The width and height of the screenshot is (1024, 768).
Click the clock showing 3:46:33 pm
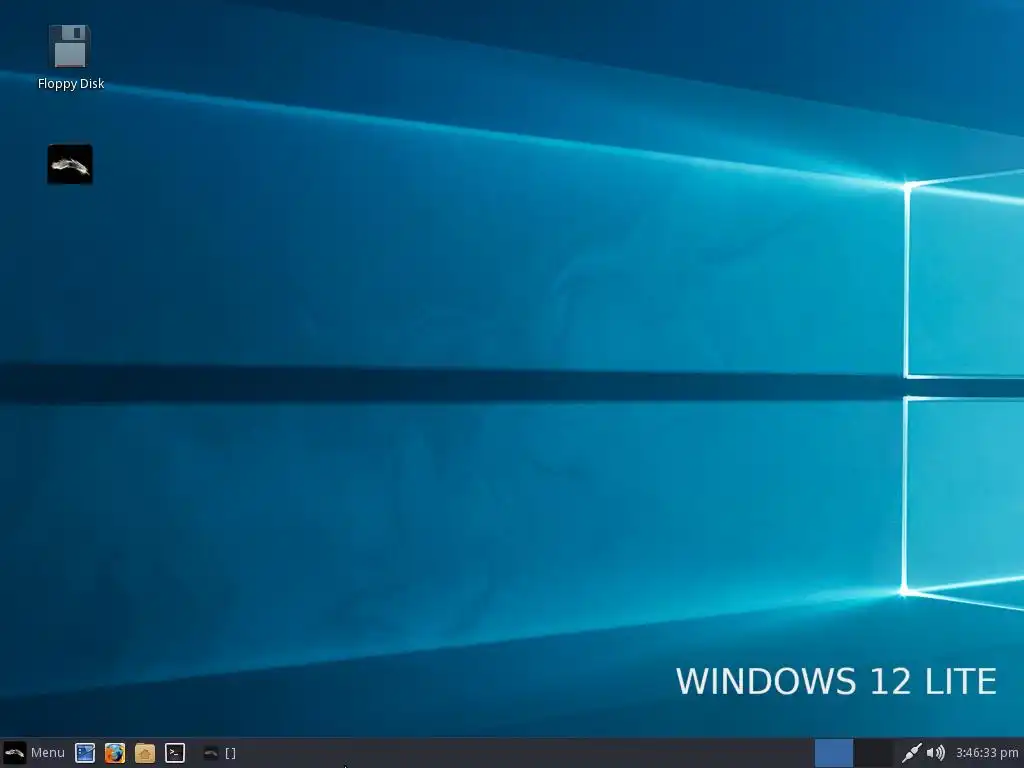click(x=987, y=753)
